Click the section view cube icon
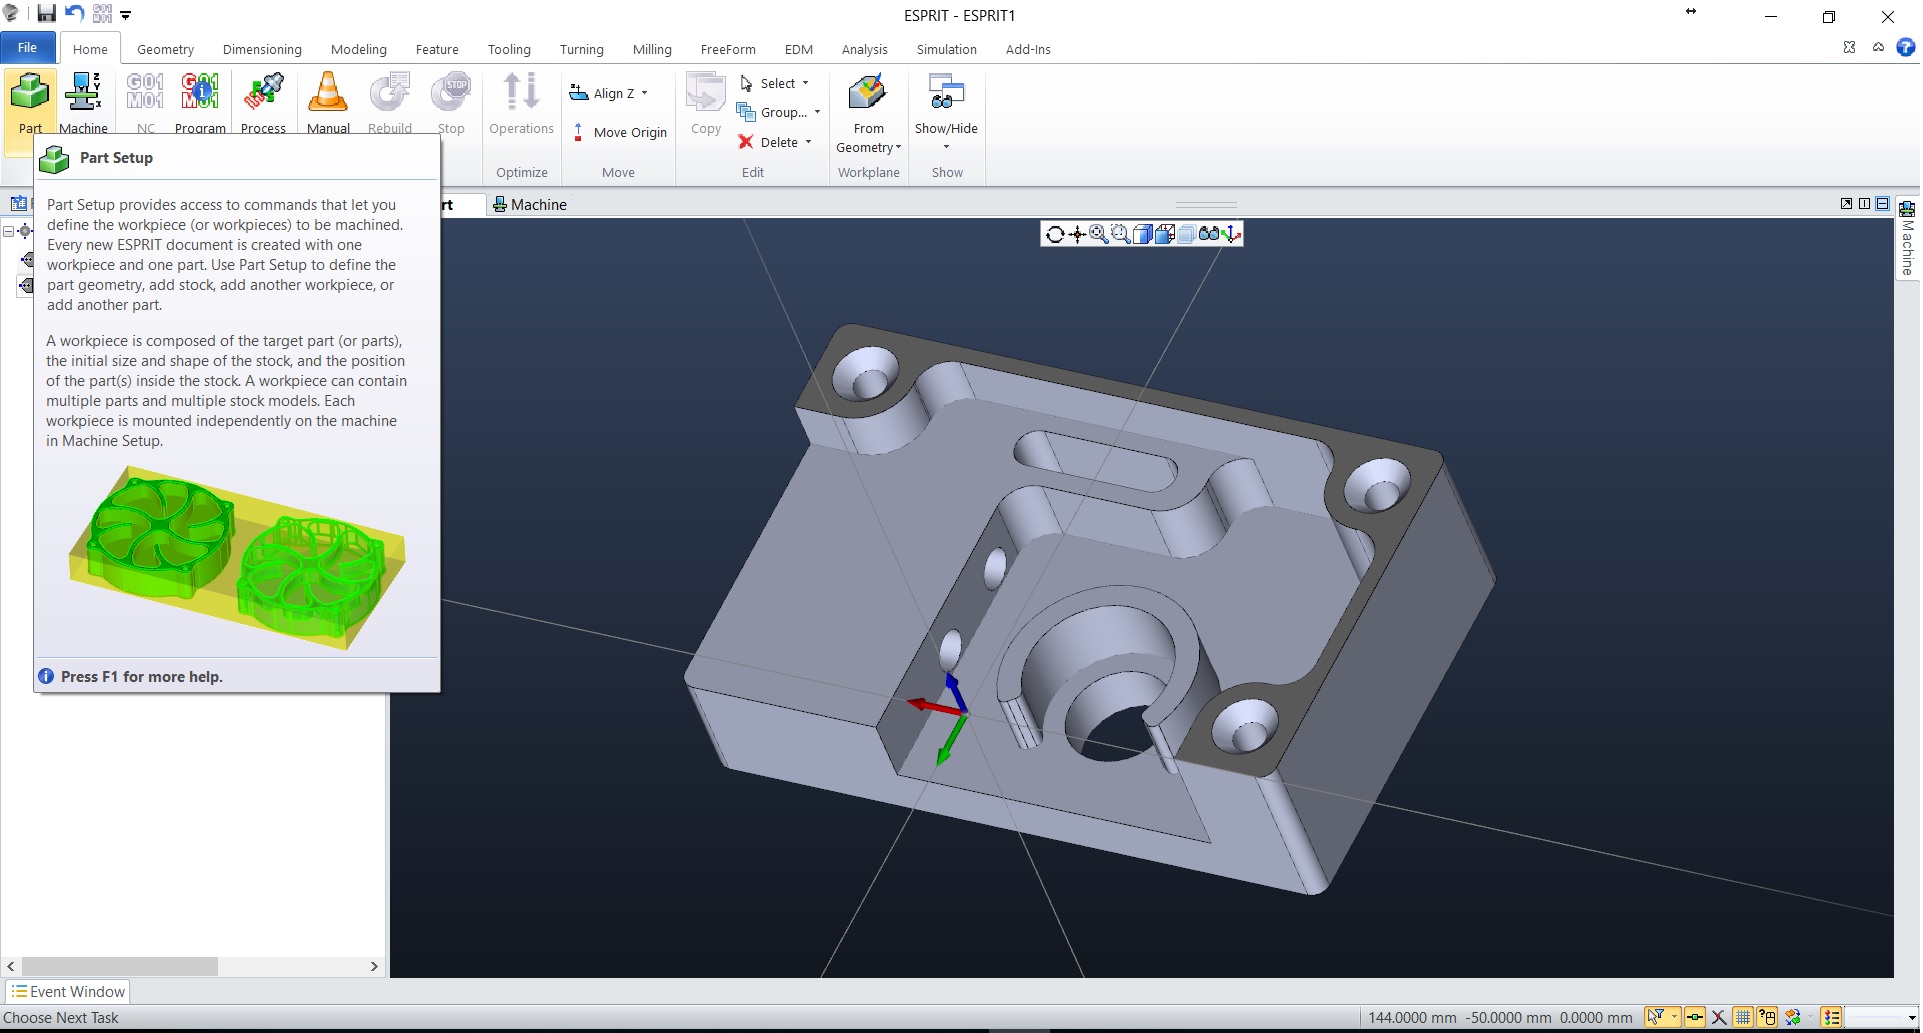This screenshot has height=1033, width=1923. click(x=1165, y=234)
